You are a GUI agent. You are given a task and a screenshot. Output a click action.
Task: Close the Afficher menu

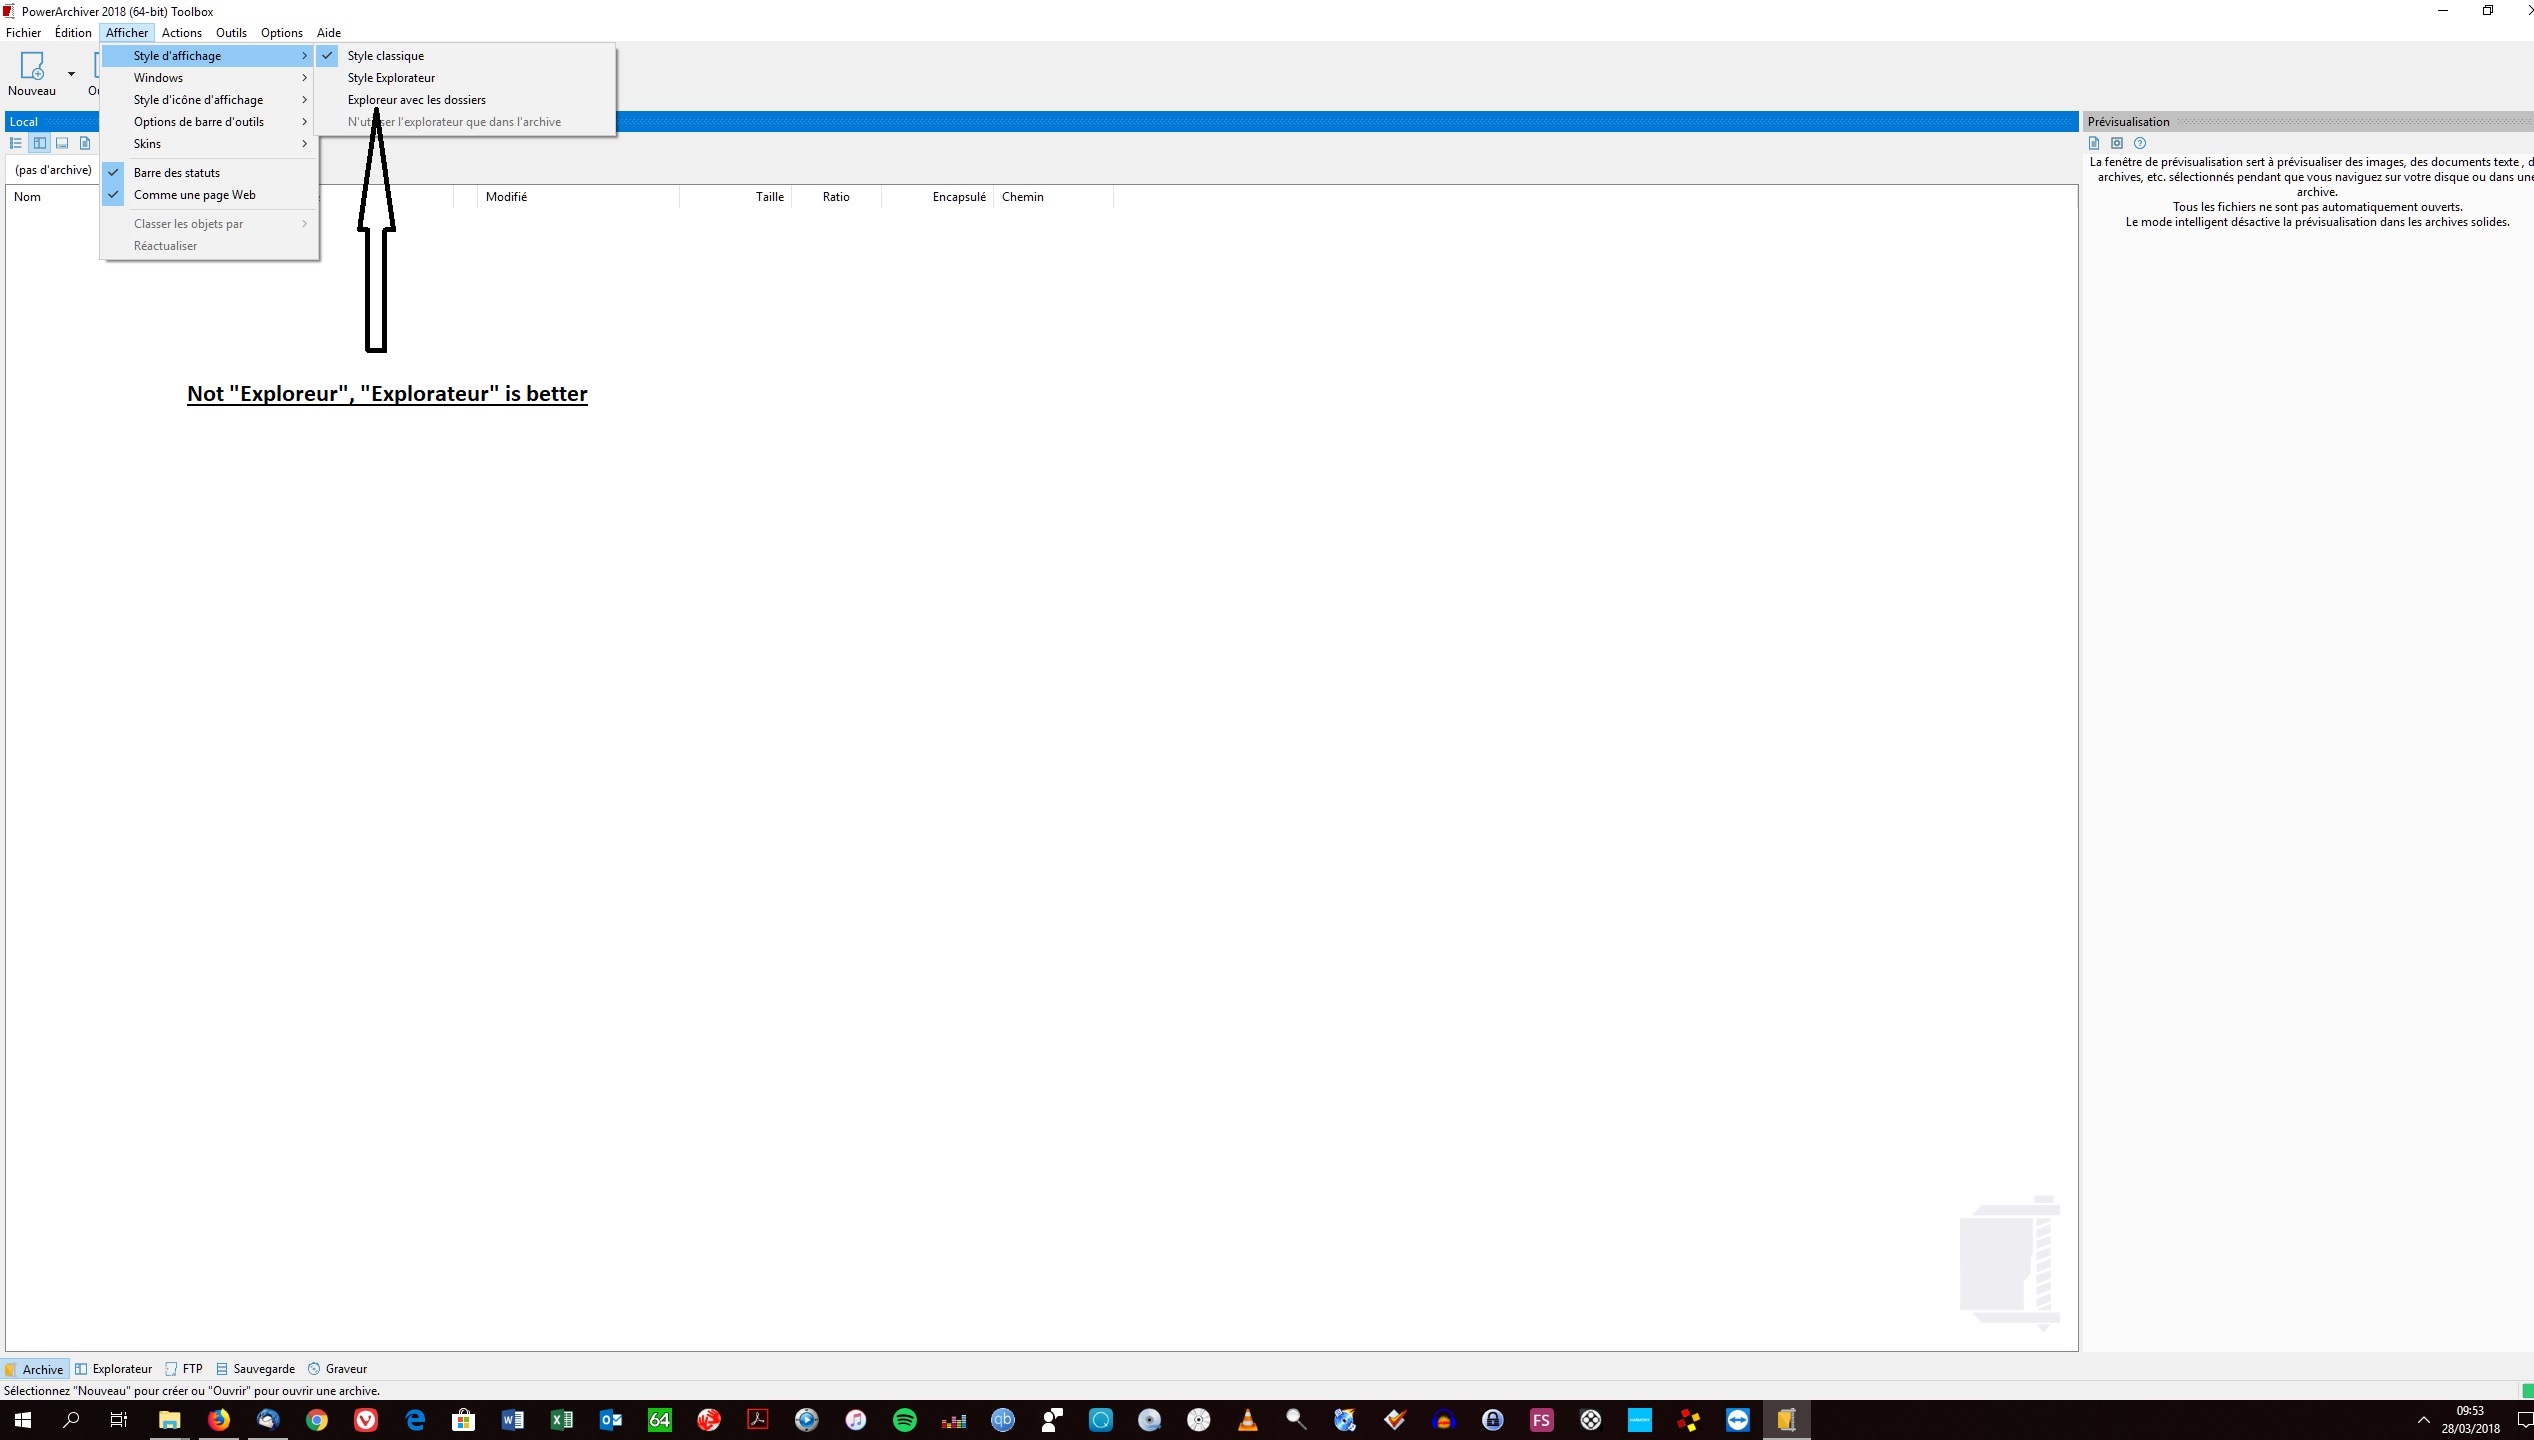pos(127,33)
